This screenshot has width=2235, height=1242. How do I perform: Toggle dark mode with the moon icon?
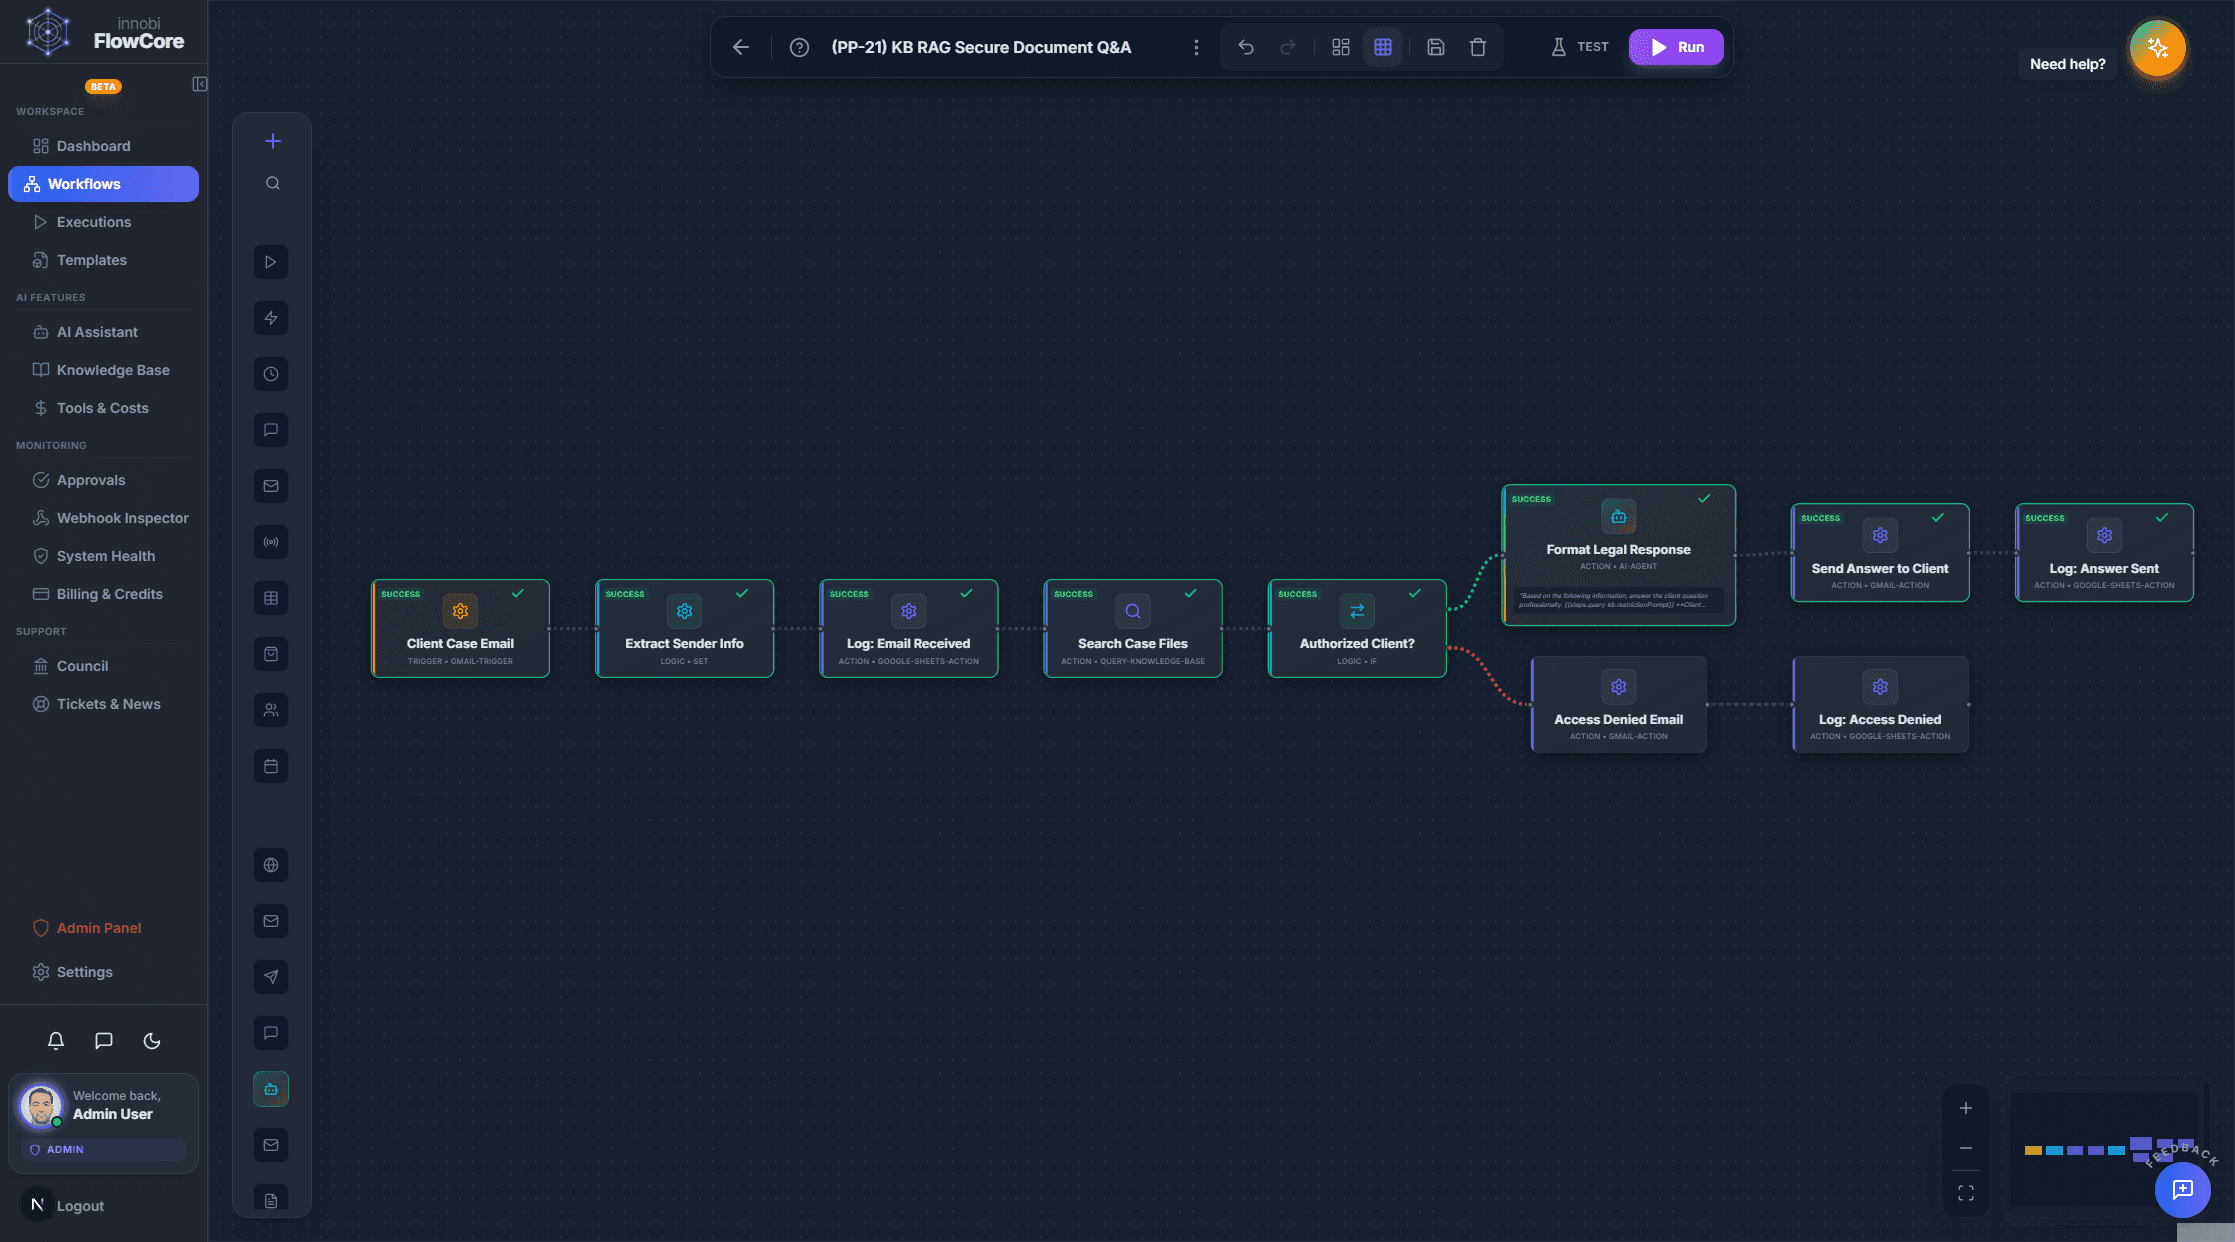[151, 1040]
